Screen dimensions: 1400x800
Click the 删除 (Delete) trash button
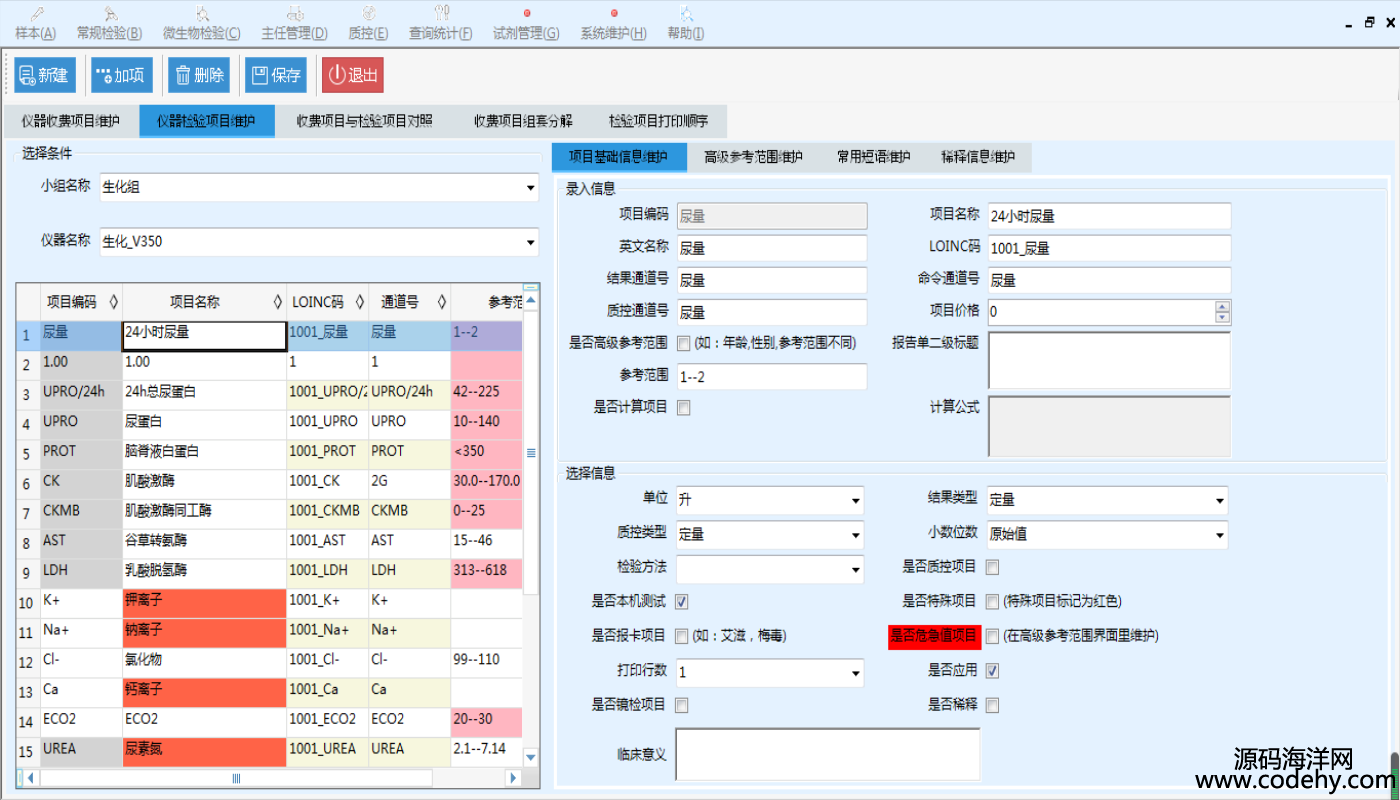click(199, 75)
